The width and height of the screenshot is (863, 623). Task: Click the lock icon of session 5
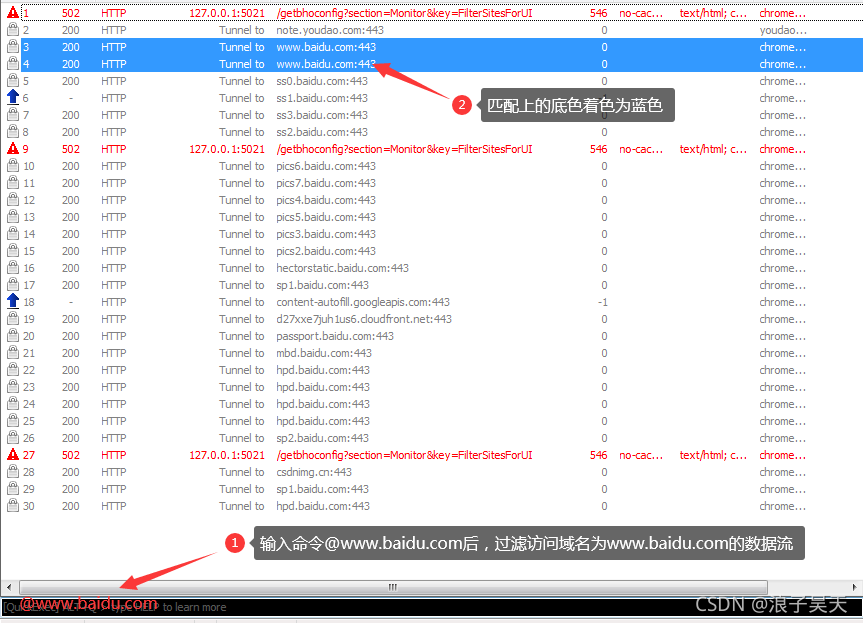click(x=13, y=80)
